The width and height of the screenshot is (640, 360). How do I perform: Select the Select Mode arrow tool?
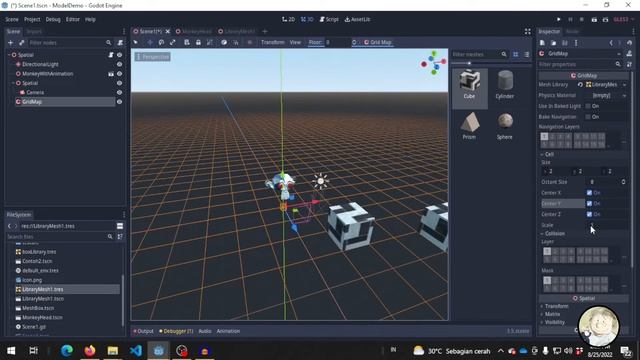(136, 42)
